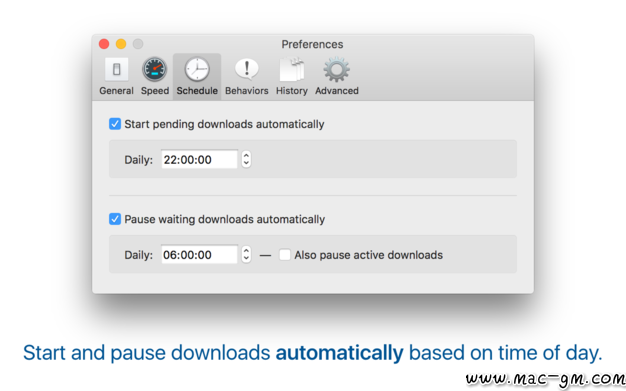Click the Preferences window title
The width and height of the screenshot is (626, 391).
point(312,44)
